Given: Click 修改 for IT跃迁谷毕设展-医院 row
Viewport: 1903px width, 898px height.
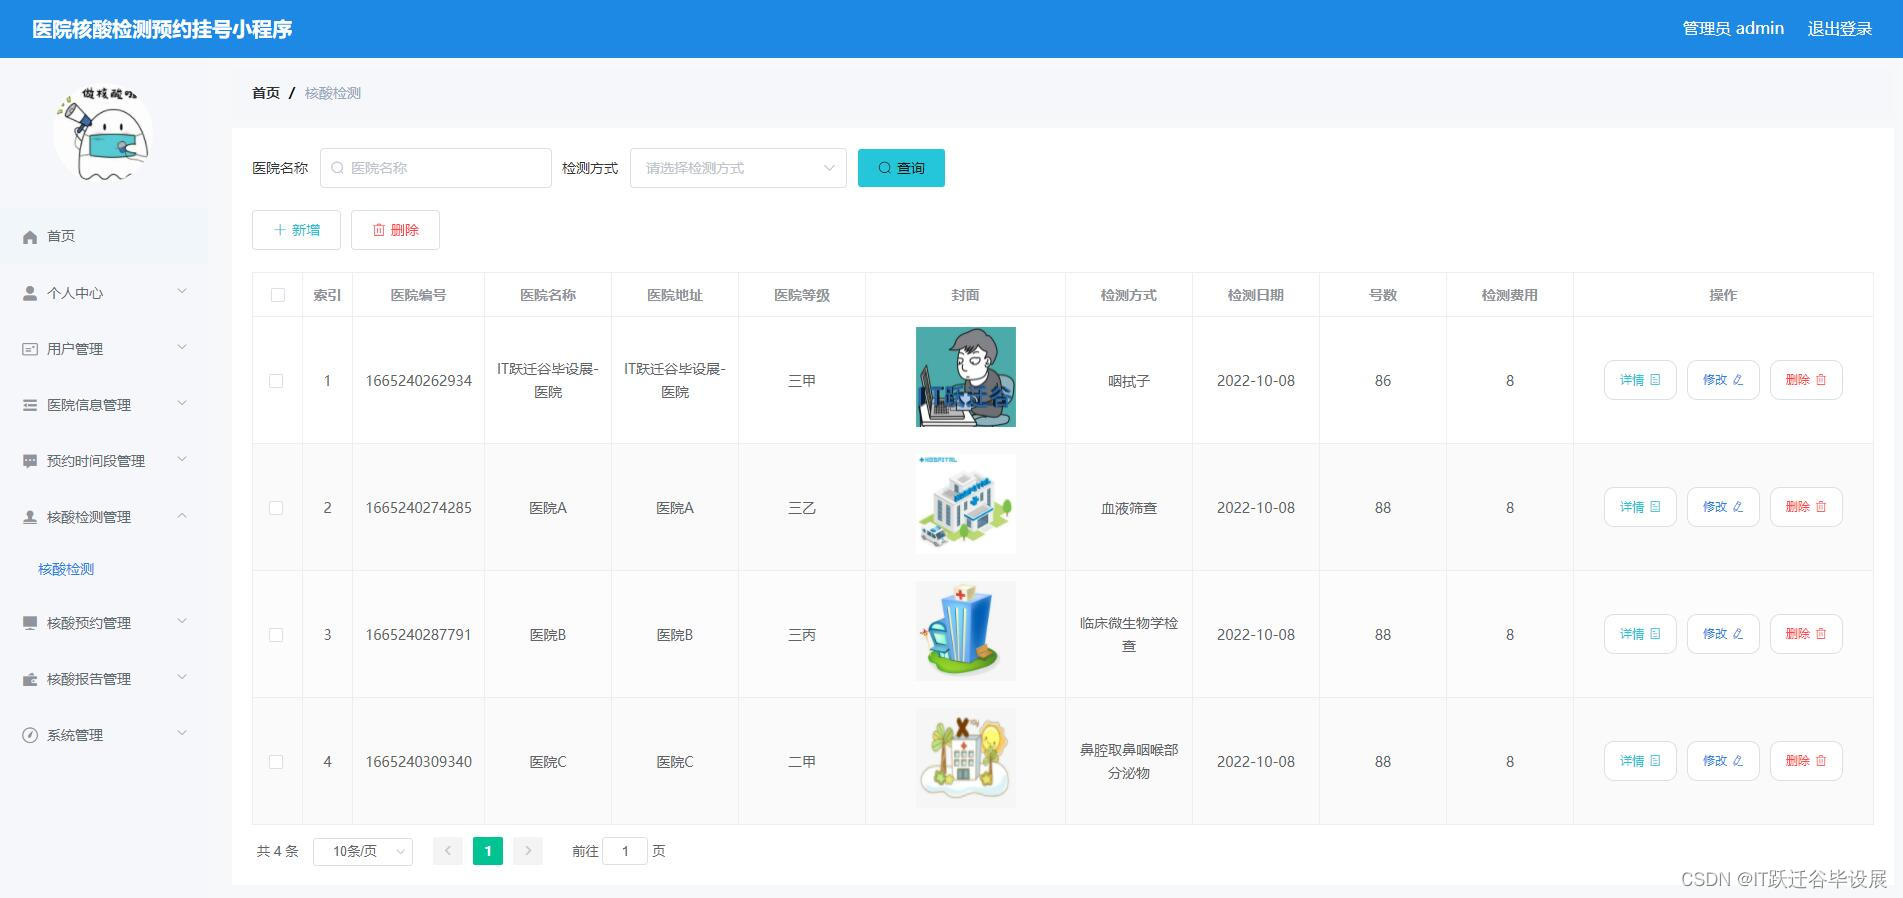Looking at the screenshot, I should 1723,380.
